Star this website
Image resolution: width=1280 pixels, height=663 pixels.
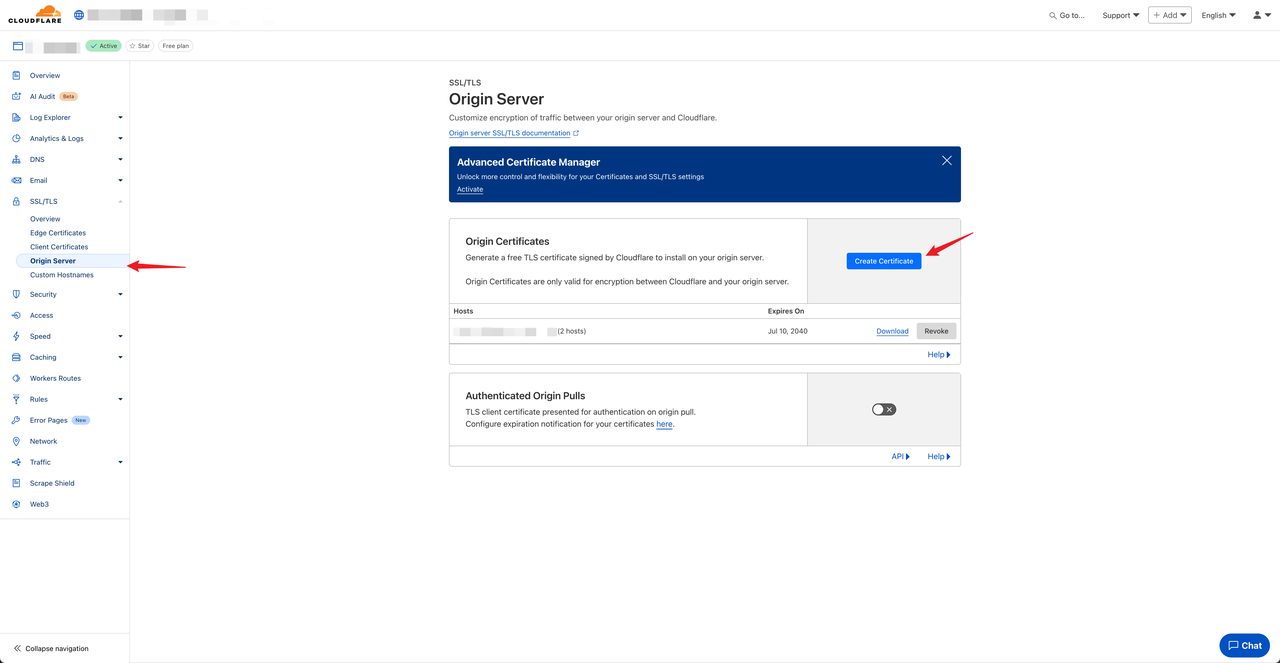point(140,45)
